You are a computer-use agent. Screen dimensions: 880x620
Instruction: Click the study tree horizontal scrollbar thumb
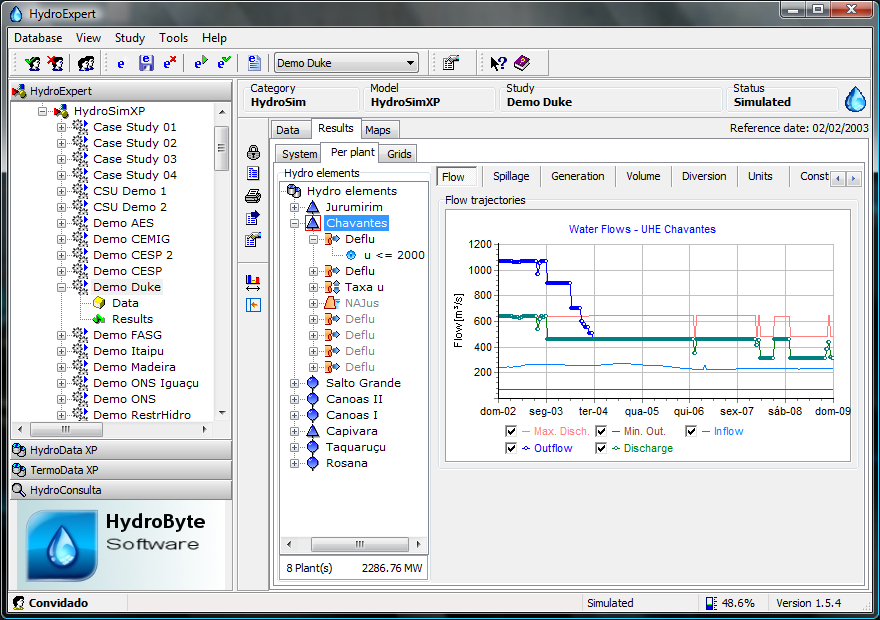[x=66, y=430]
